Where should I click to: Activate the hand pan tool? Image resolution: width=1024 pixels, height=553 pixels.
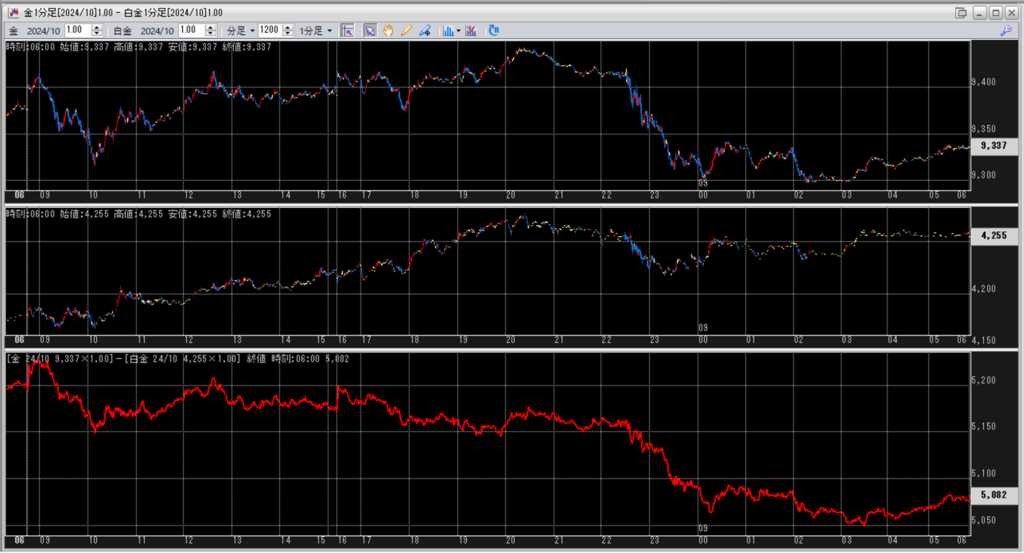click(x=387, y=31)
